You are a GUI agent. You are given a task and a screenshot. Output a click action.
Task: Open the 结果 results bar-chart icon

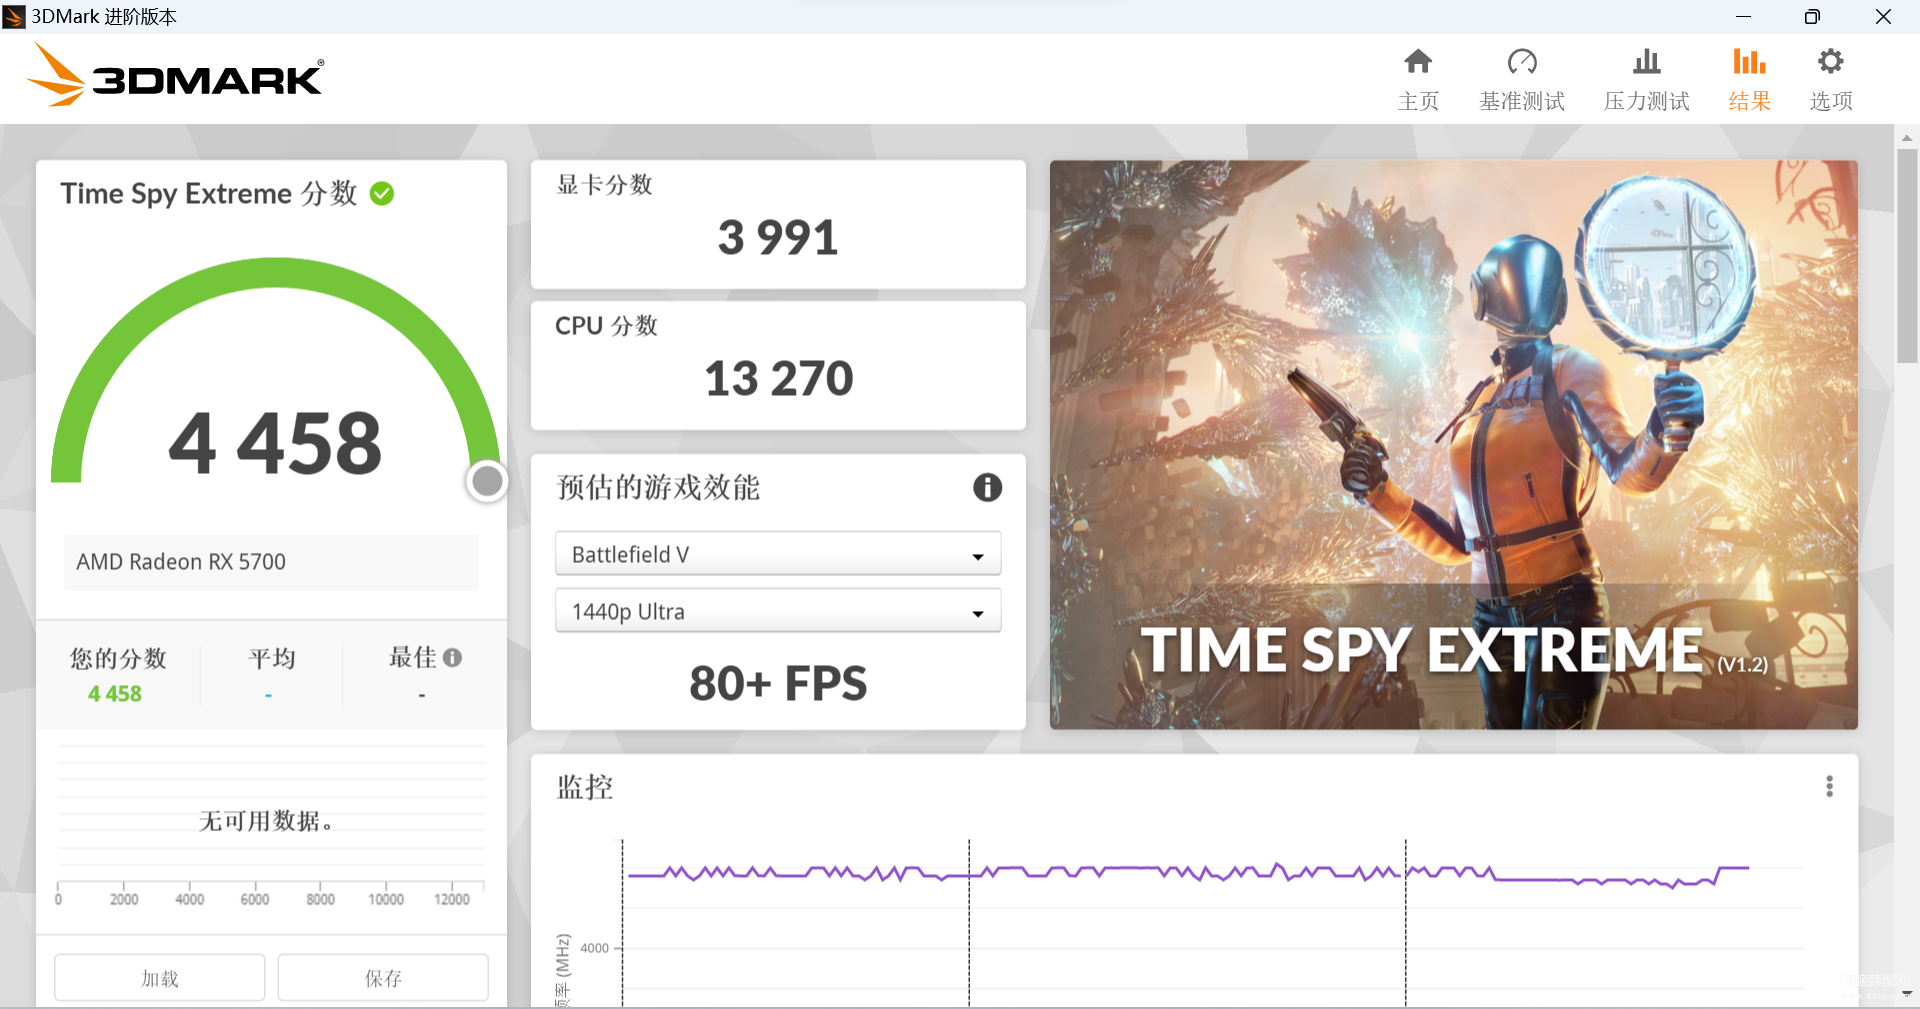1749,62
